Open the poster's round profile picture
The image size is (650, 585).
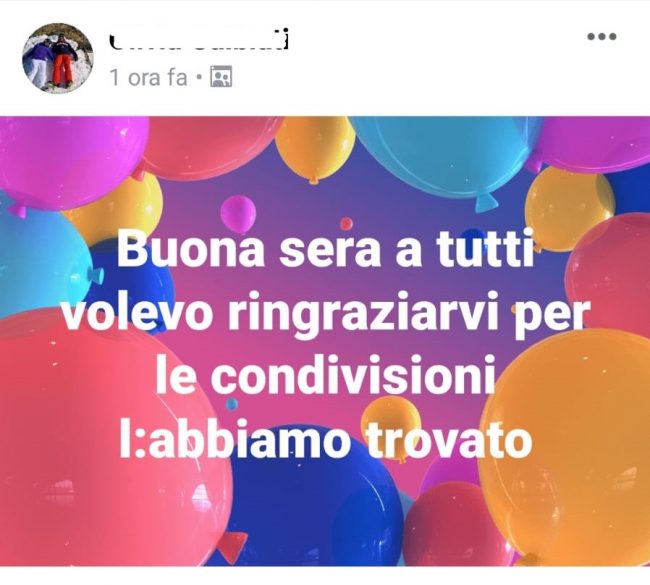pyautogui.click(x=58, y=58)
